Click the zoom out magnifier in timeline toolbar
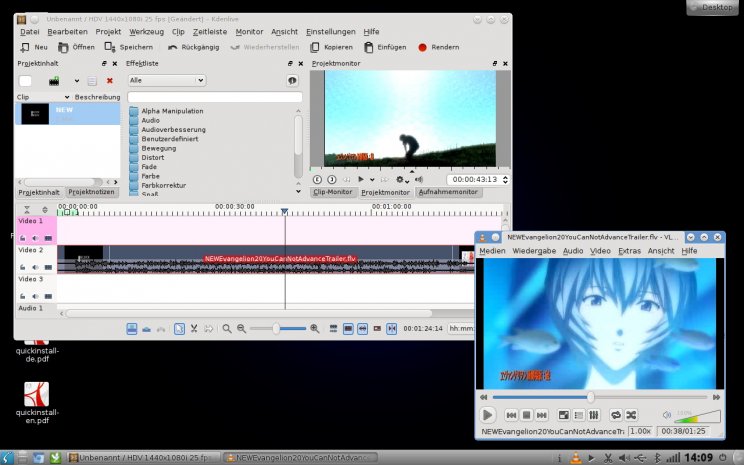Viewport: 744px width, 465px height. [x=242, y=328]
